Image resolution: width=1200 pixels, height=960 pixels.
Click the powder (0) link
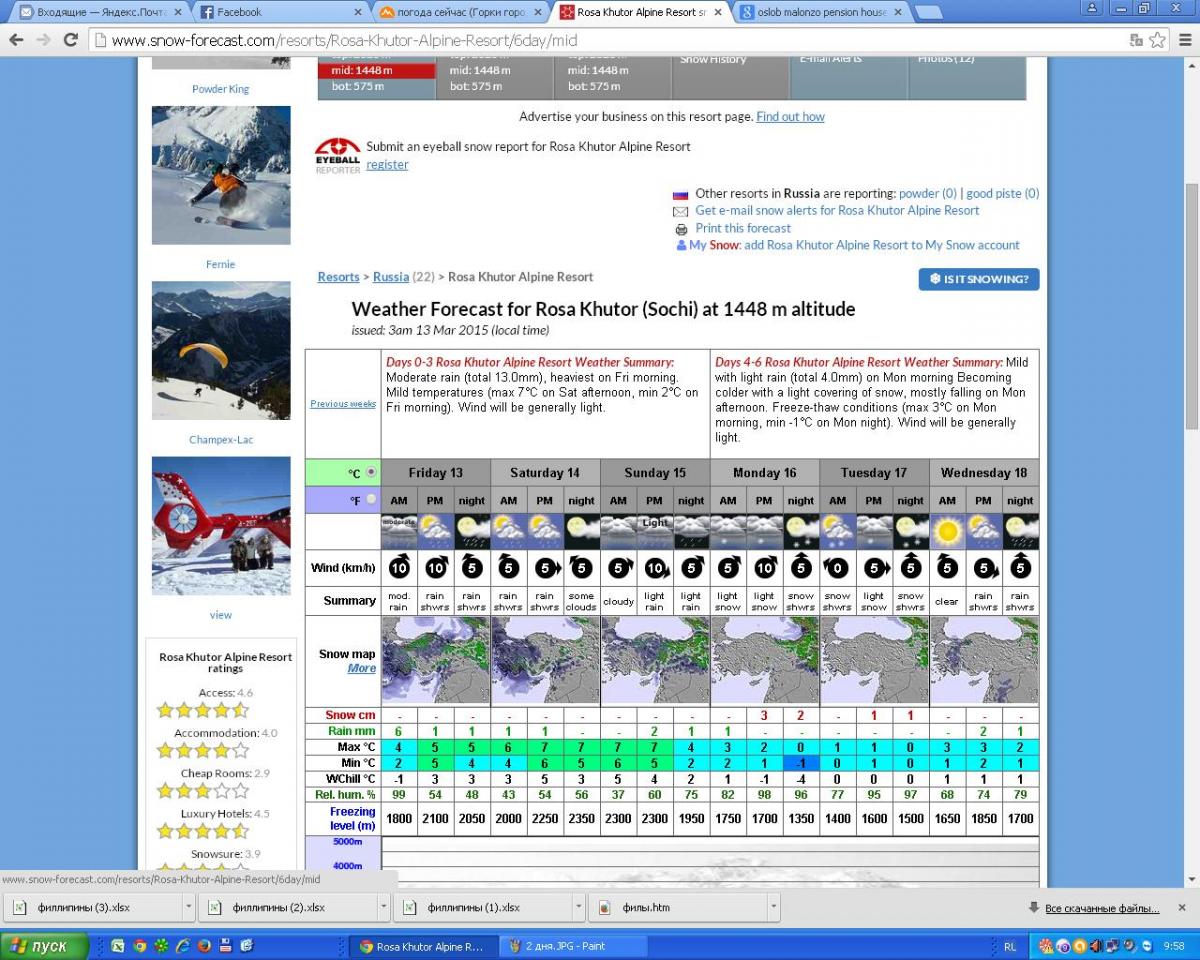928,194
